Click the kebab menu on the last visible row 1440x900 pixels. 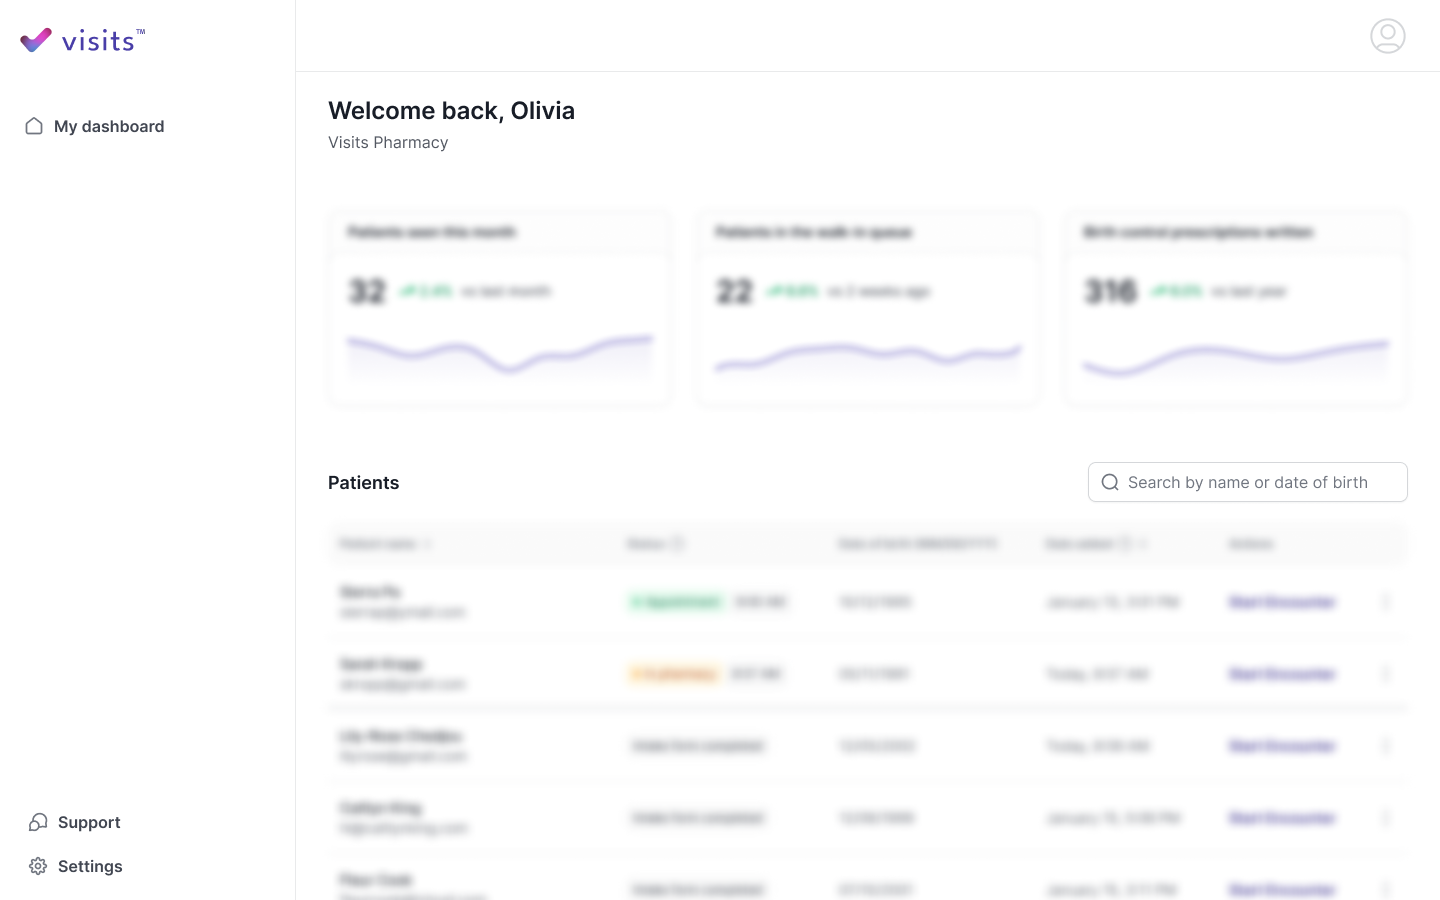[x=1387, y=889]
